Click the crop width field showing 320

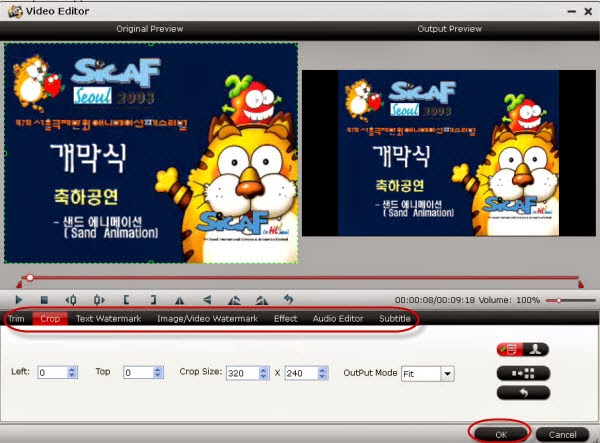(x=243, y=373)
